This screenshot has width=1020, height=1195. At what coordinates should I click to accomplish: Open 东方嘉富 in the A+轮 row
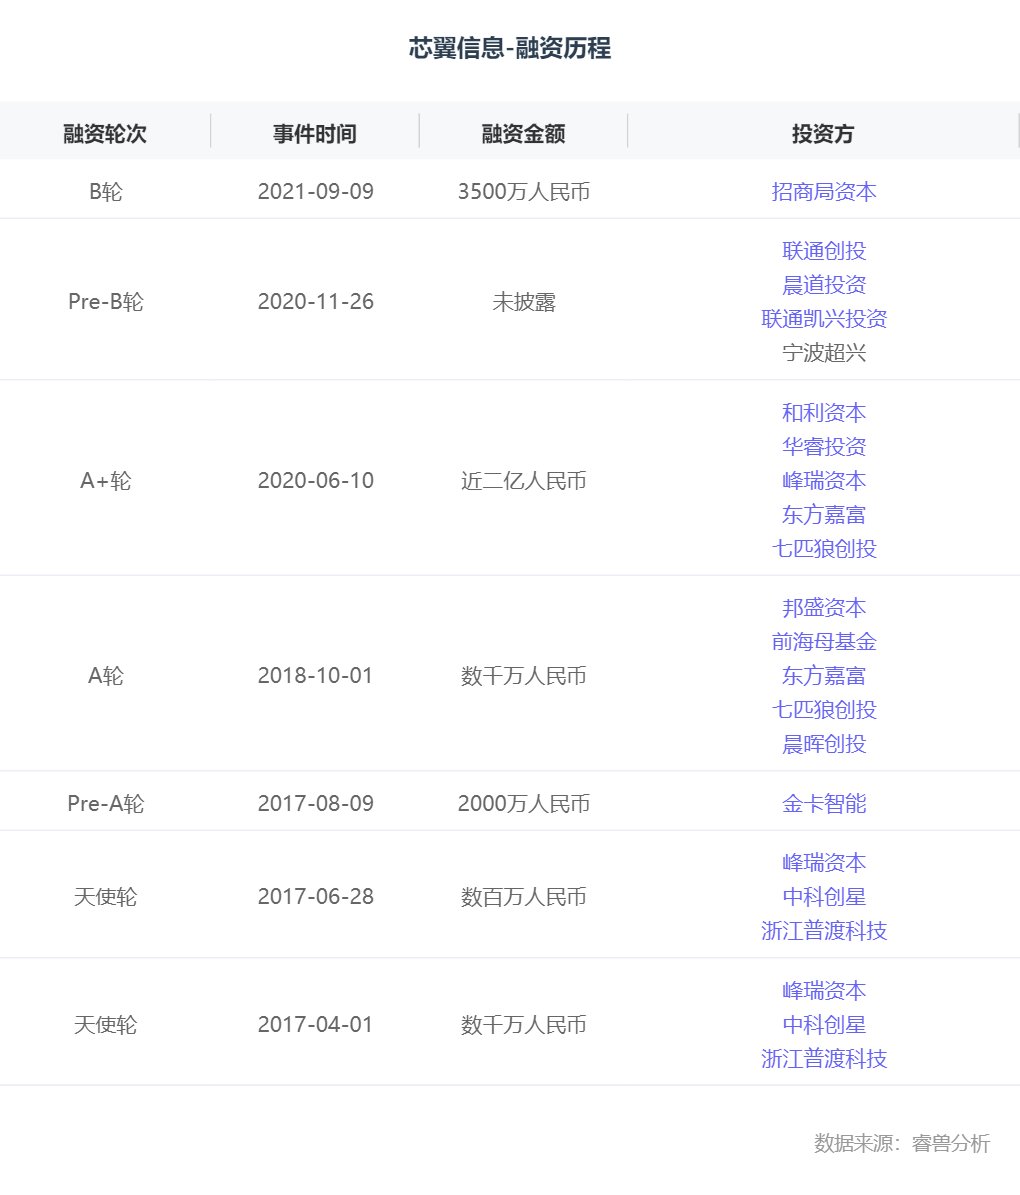click(x=823, y=514)
